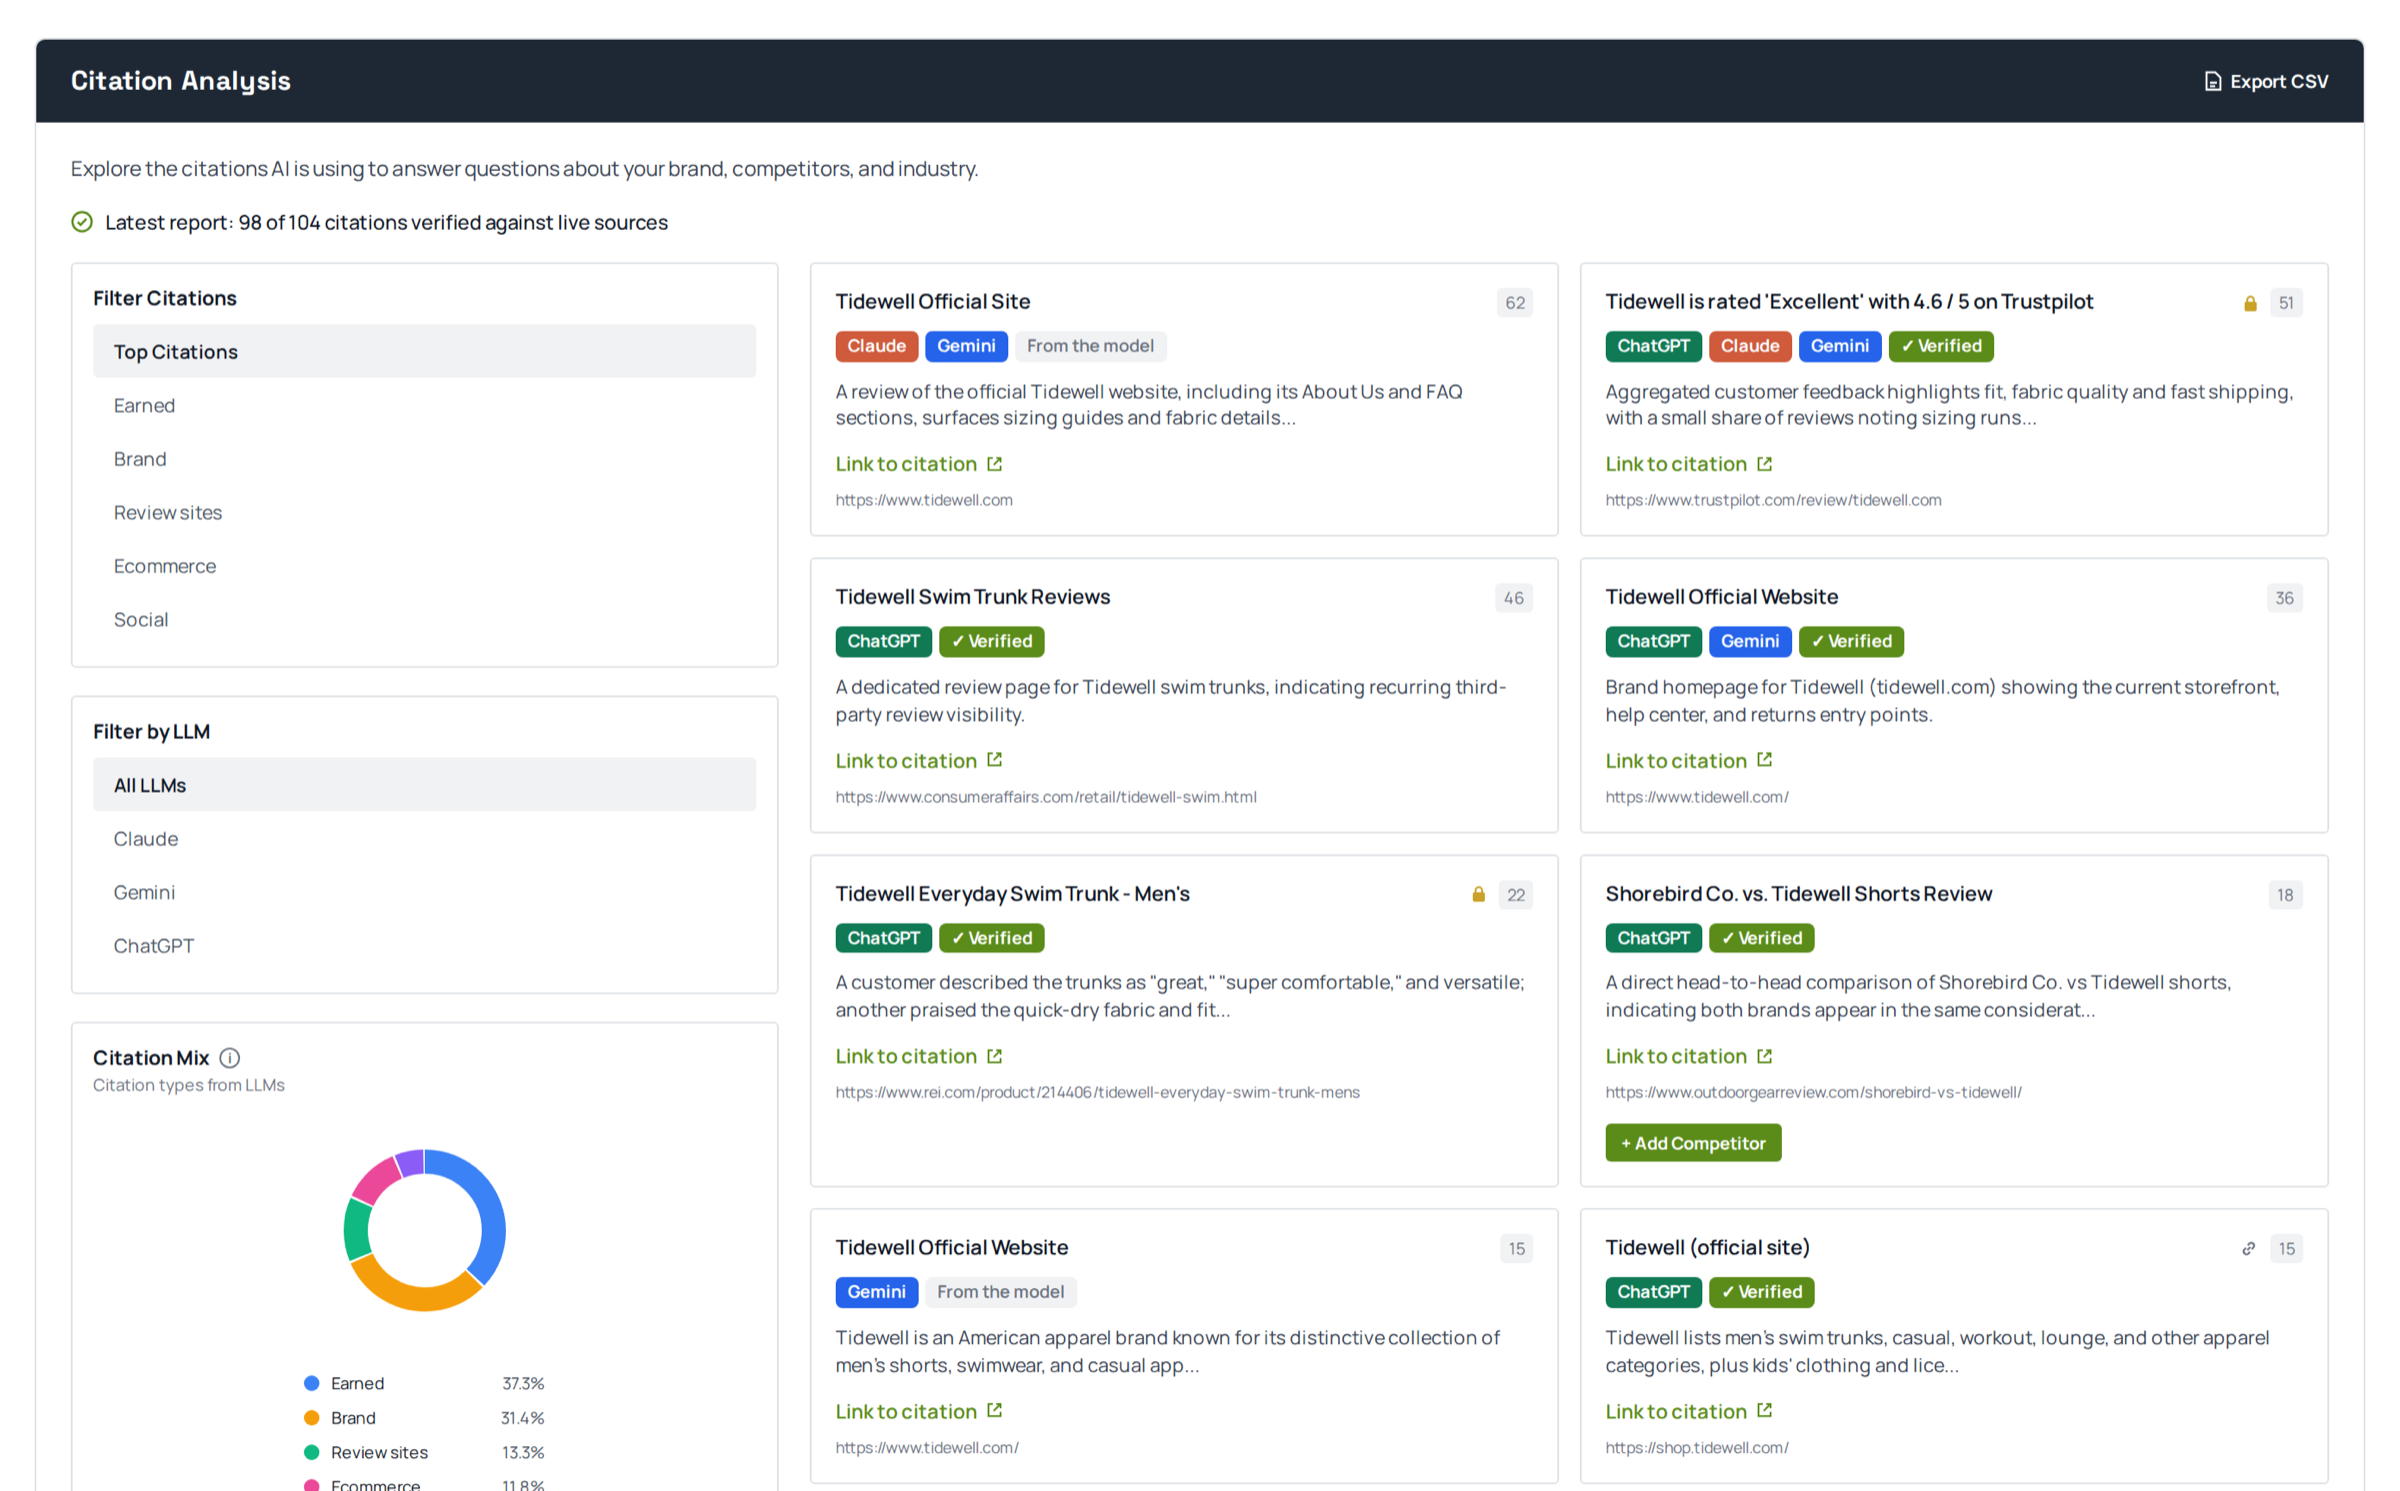This screenshot has width=2400, height=1491.
Task: Select the Review sites filter
Action: pos(424,512)
